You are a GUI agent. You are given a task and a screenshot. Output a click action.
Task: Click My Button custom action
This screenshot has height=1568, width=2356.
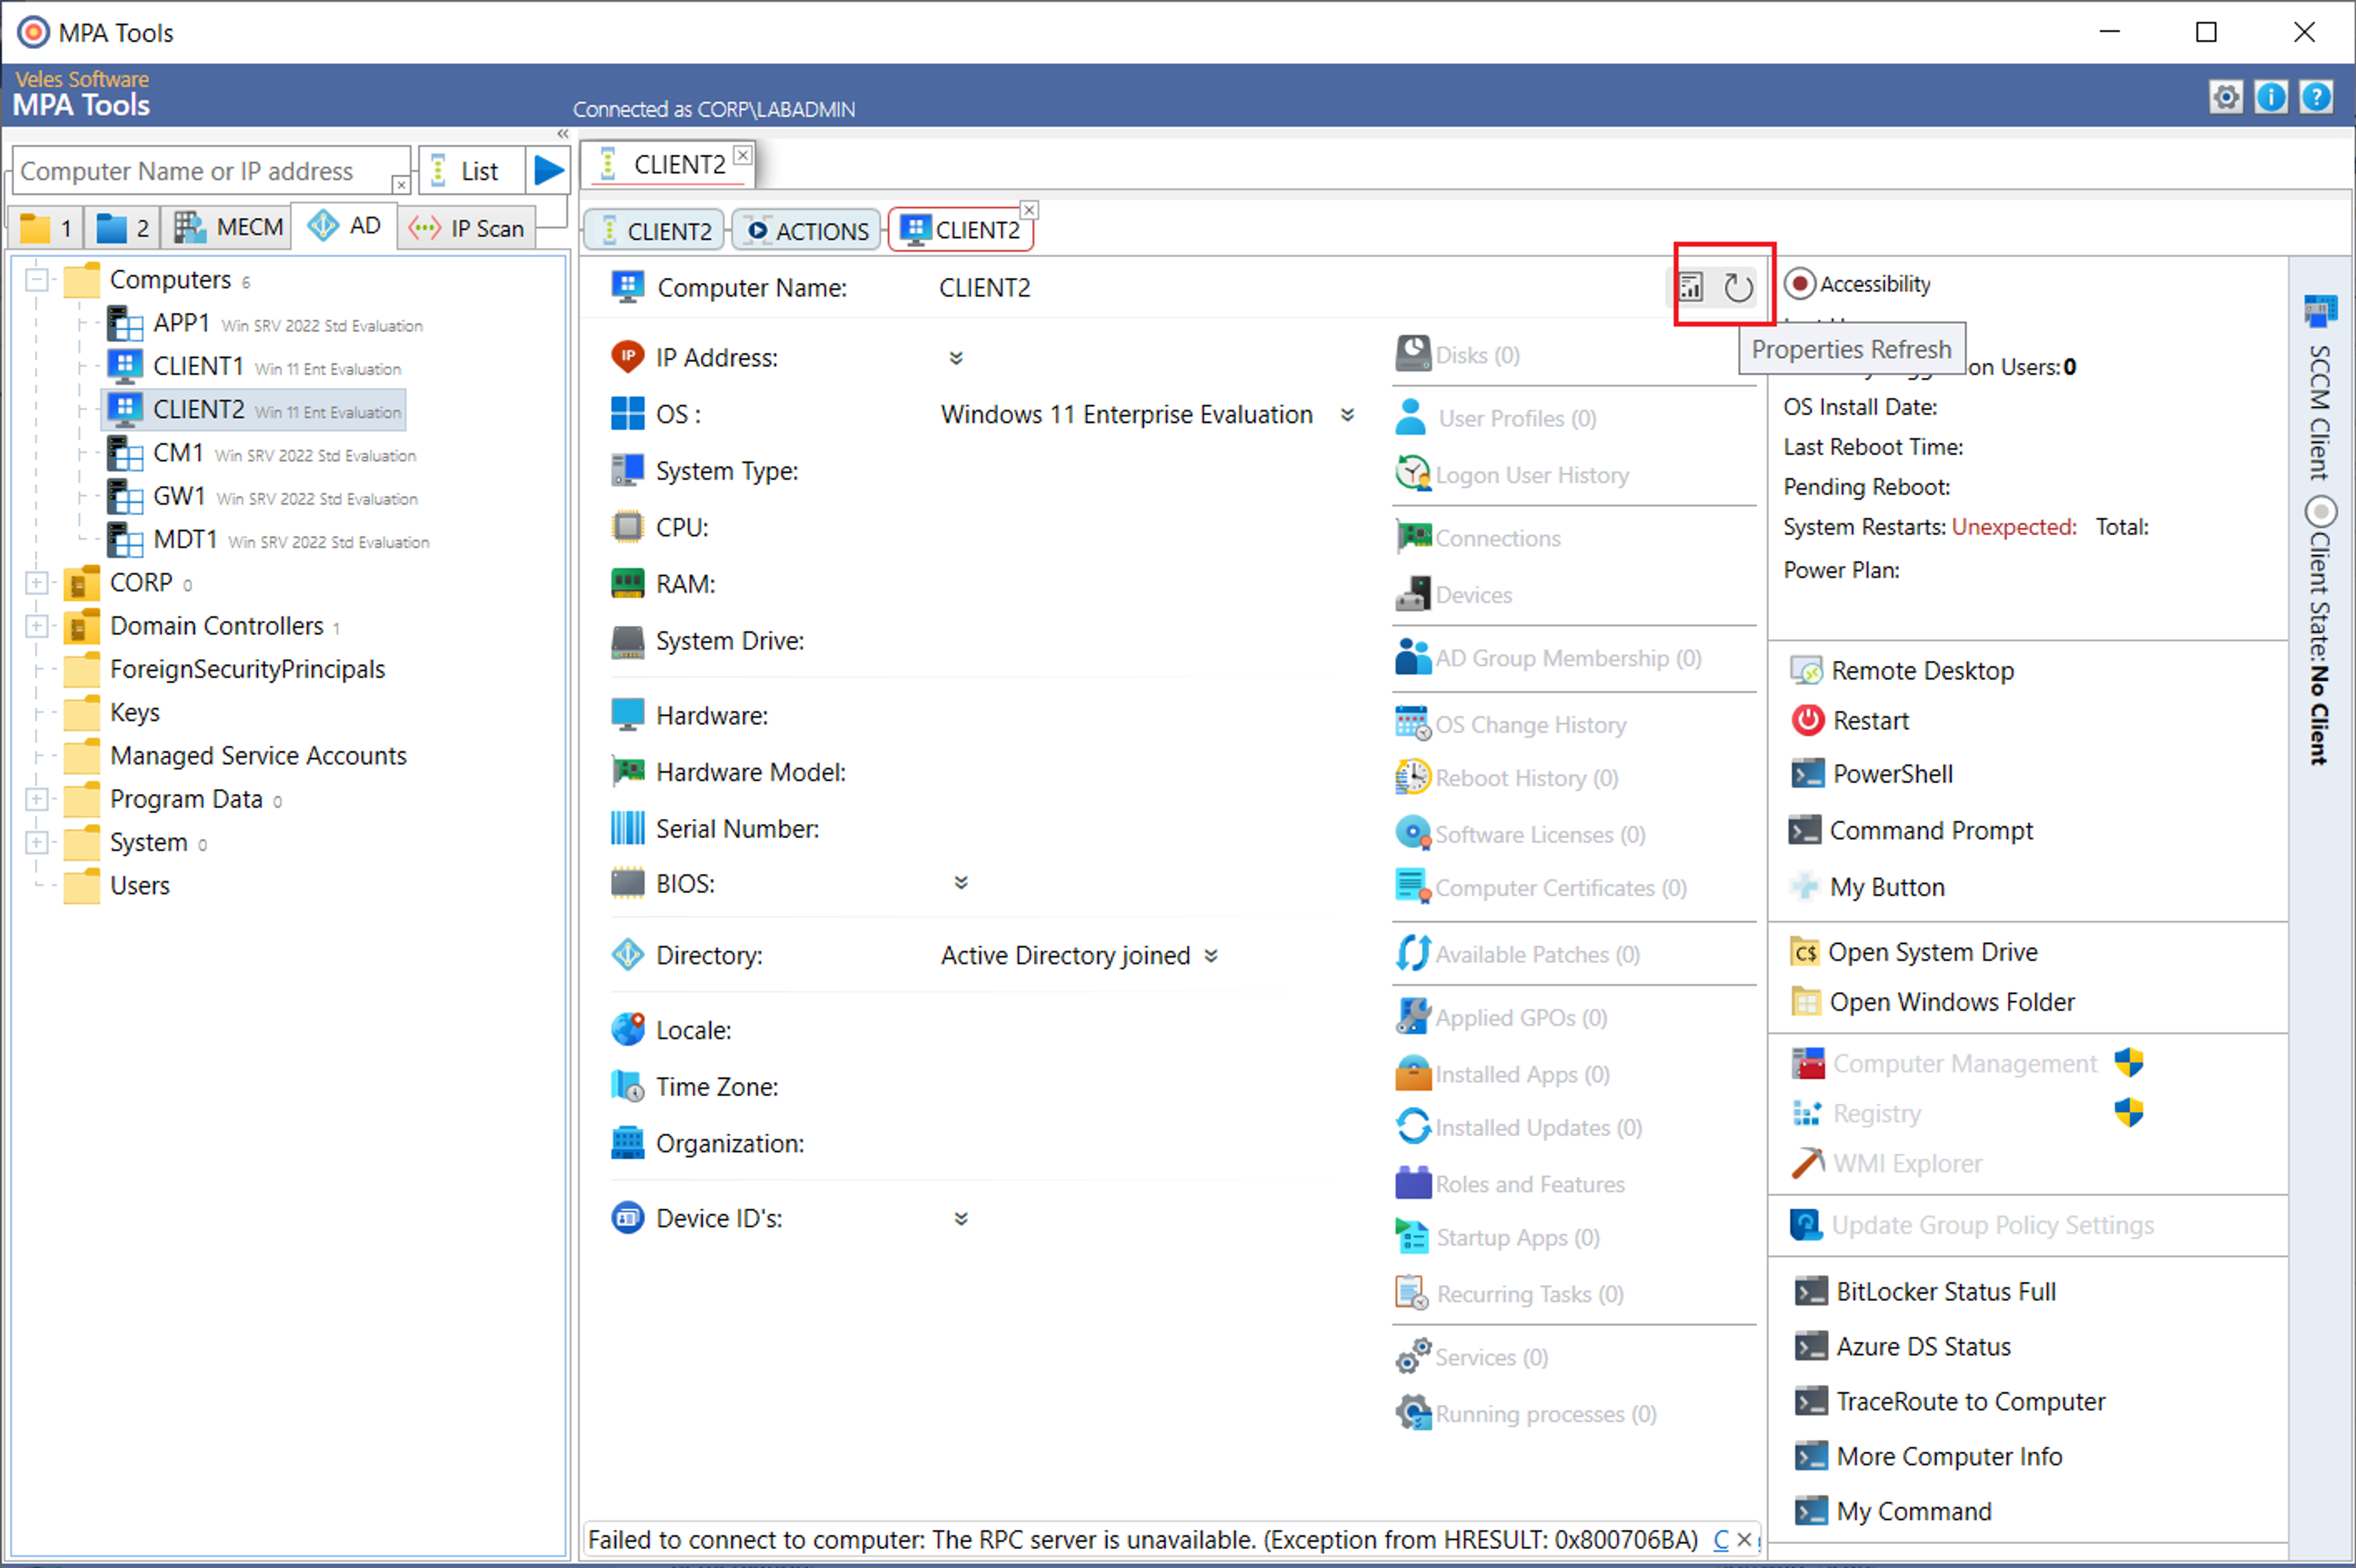point(1867,887)
